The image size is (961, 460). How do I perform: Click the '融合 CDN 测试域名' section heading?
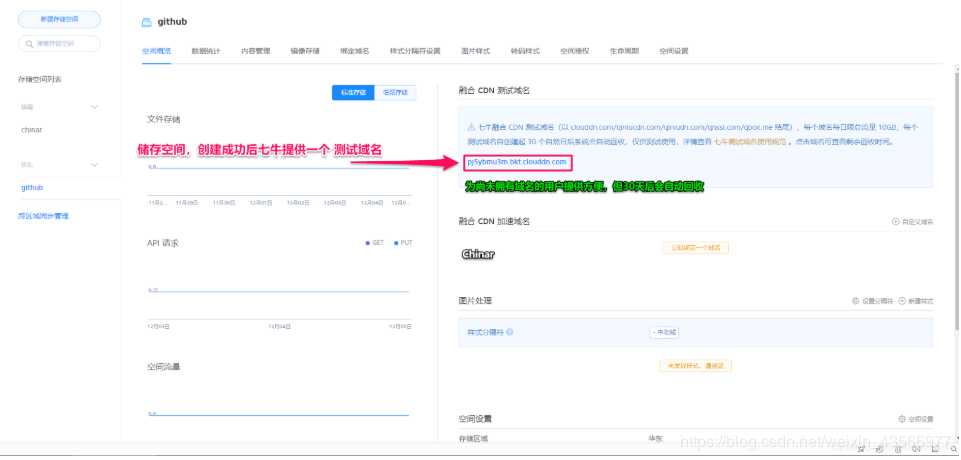pyautogui.click(x=494, y=90)
